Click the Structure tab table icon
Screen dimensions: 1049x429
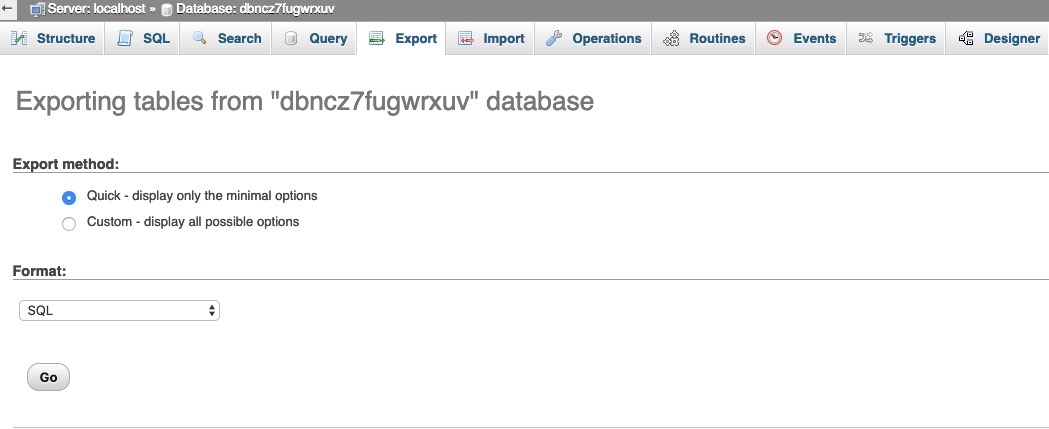19,38
